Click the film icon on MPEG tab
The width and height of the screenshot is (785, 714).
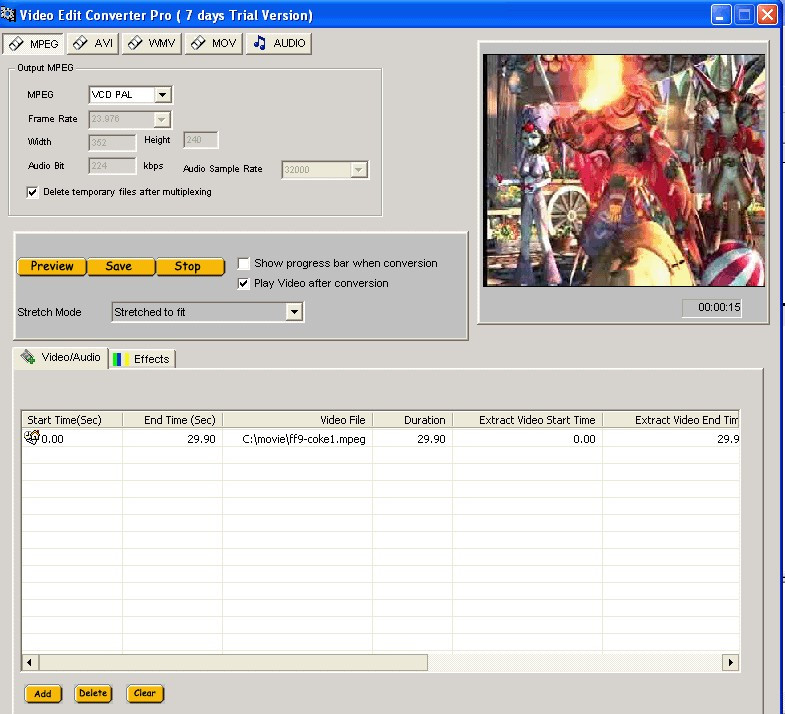(16, 44)
